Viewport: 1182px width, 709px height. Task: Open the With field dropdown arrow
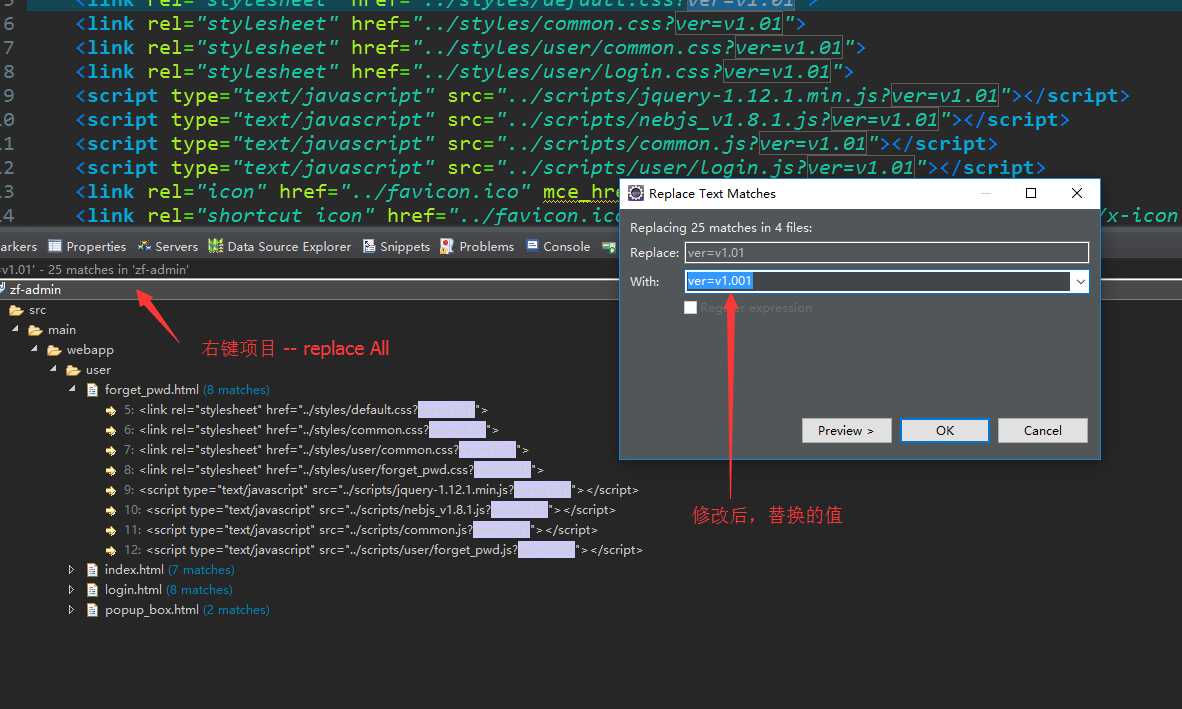point(1079,281)
